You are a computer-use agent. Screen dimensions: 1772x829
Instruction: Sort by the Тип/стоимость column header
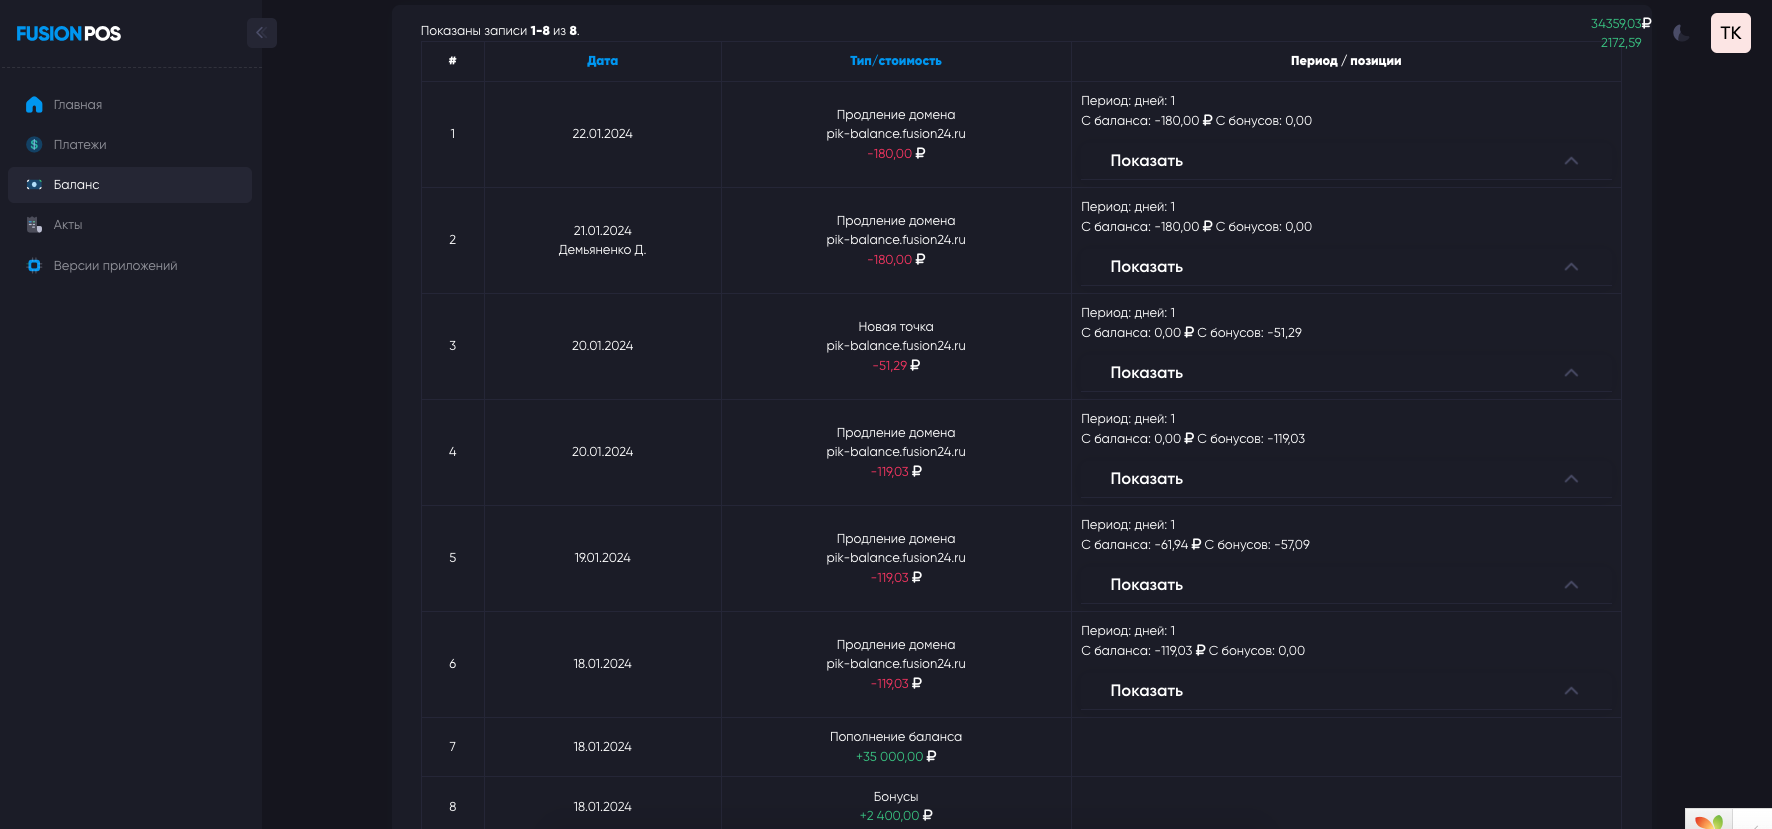[x=895, y=61]
